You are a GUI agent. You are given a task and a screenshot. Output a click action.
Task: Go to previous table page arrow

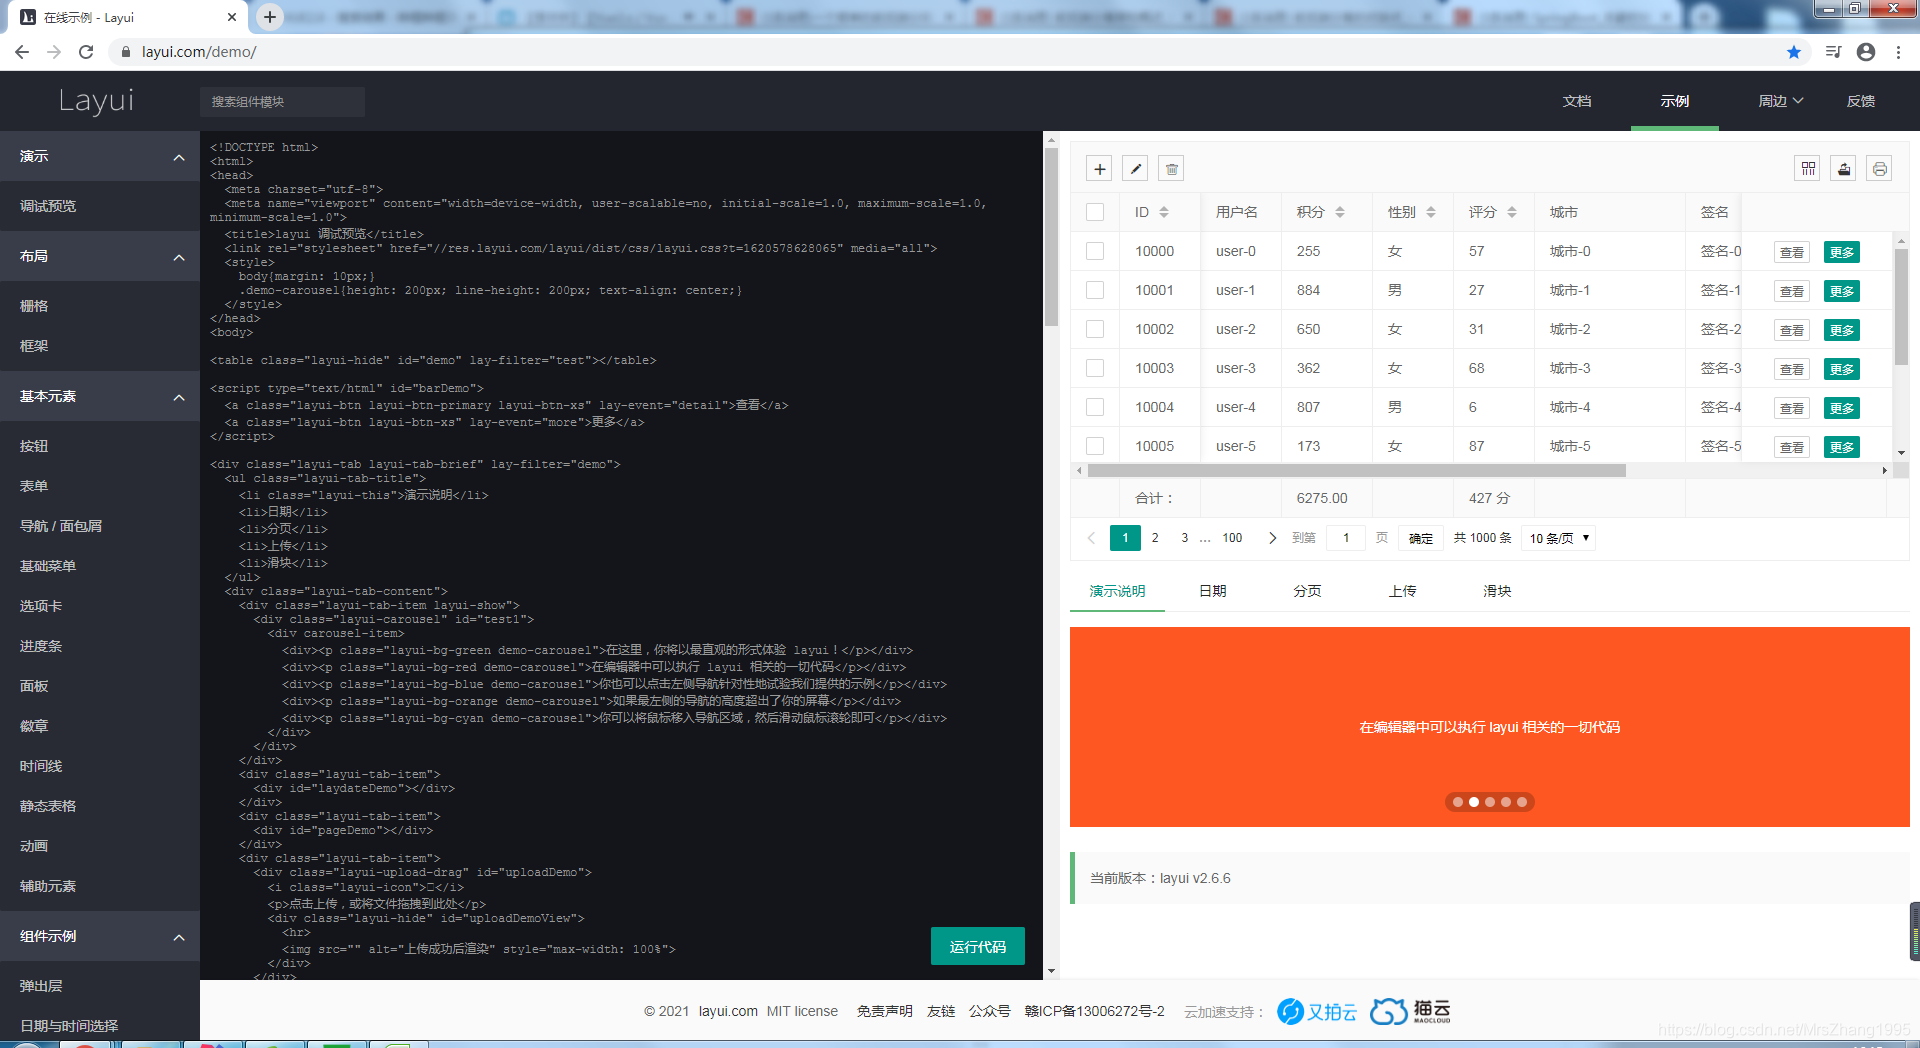(1091, 538)
